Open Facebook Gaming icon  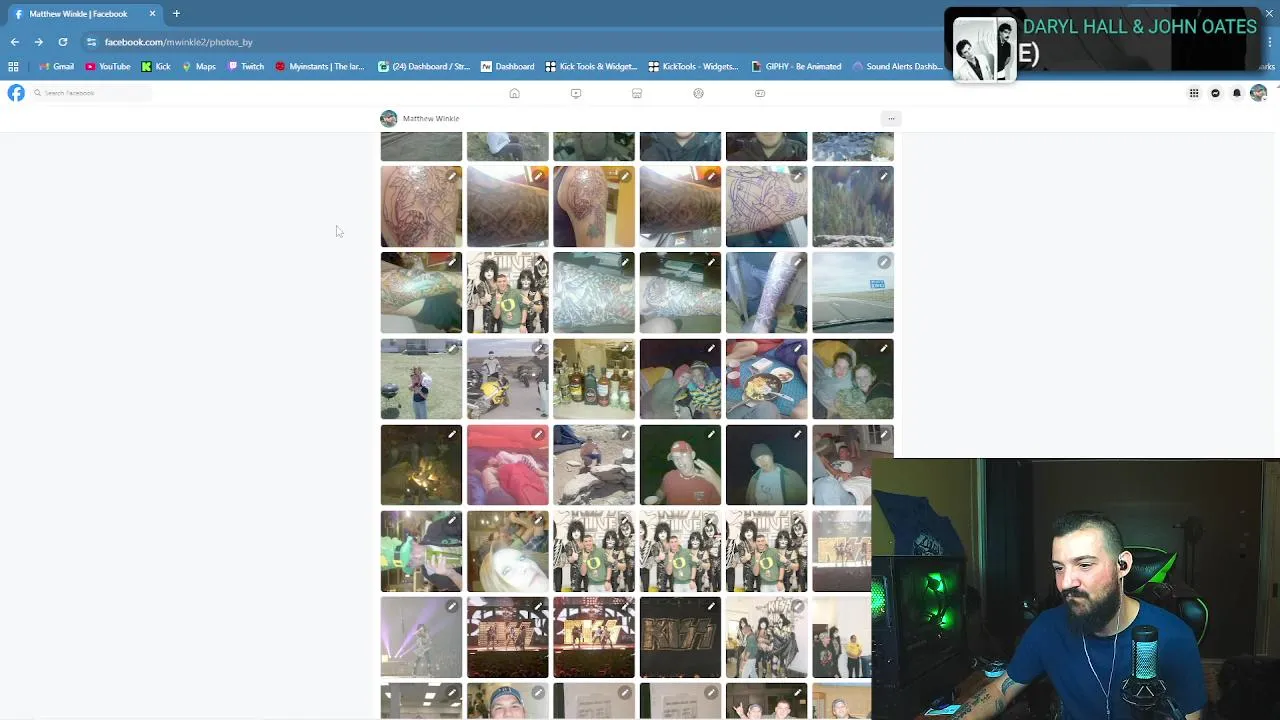click(760, 93)
